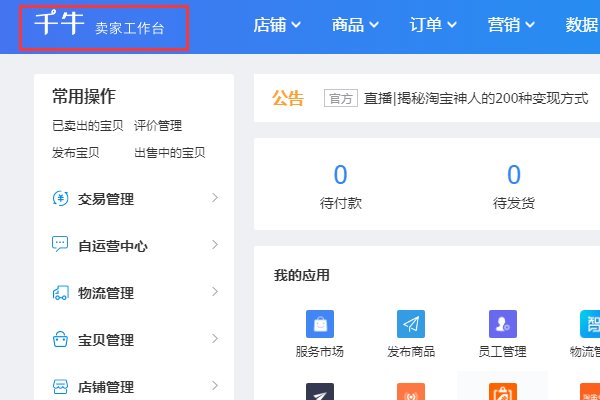Screen dimensions: 600x400
Task: Click the 物流管理 truck icon
Action: point(60,293)
